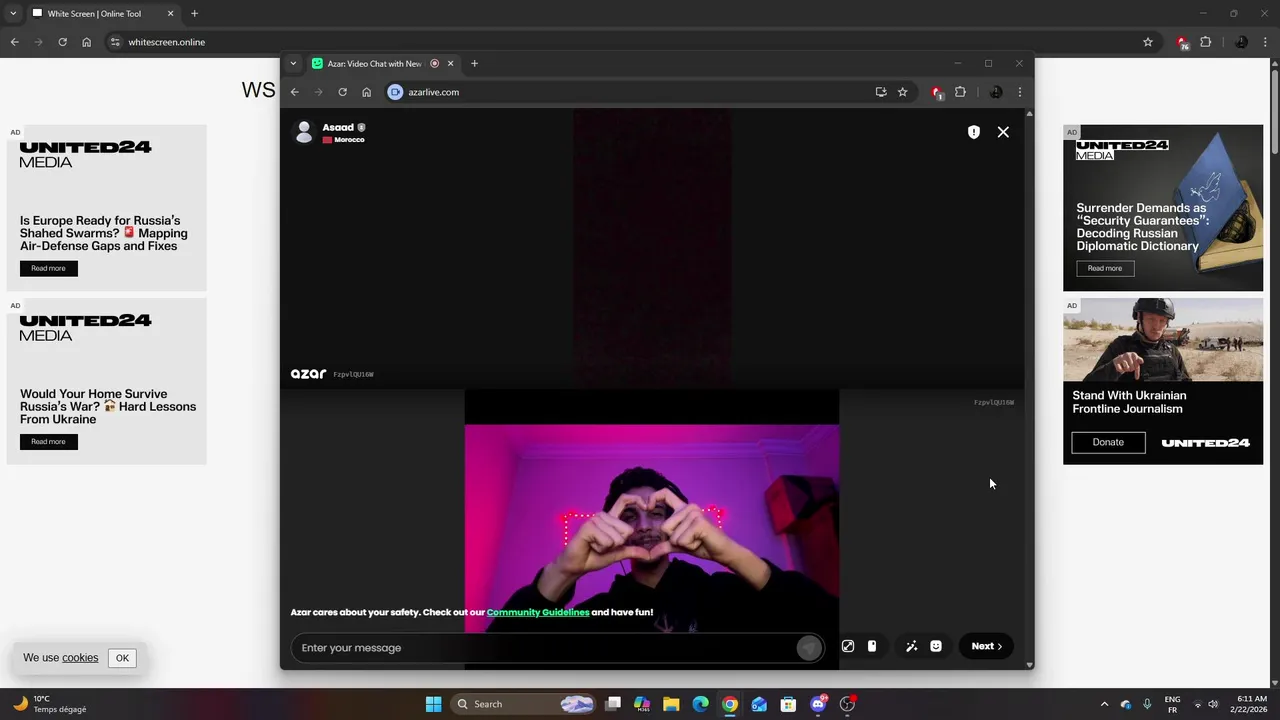Close the White Screen tab
The height and width of the screenshot is (720, 1280).
pyautogui.click(x=170, y=14)
